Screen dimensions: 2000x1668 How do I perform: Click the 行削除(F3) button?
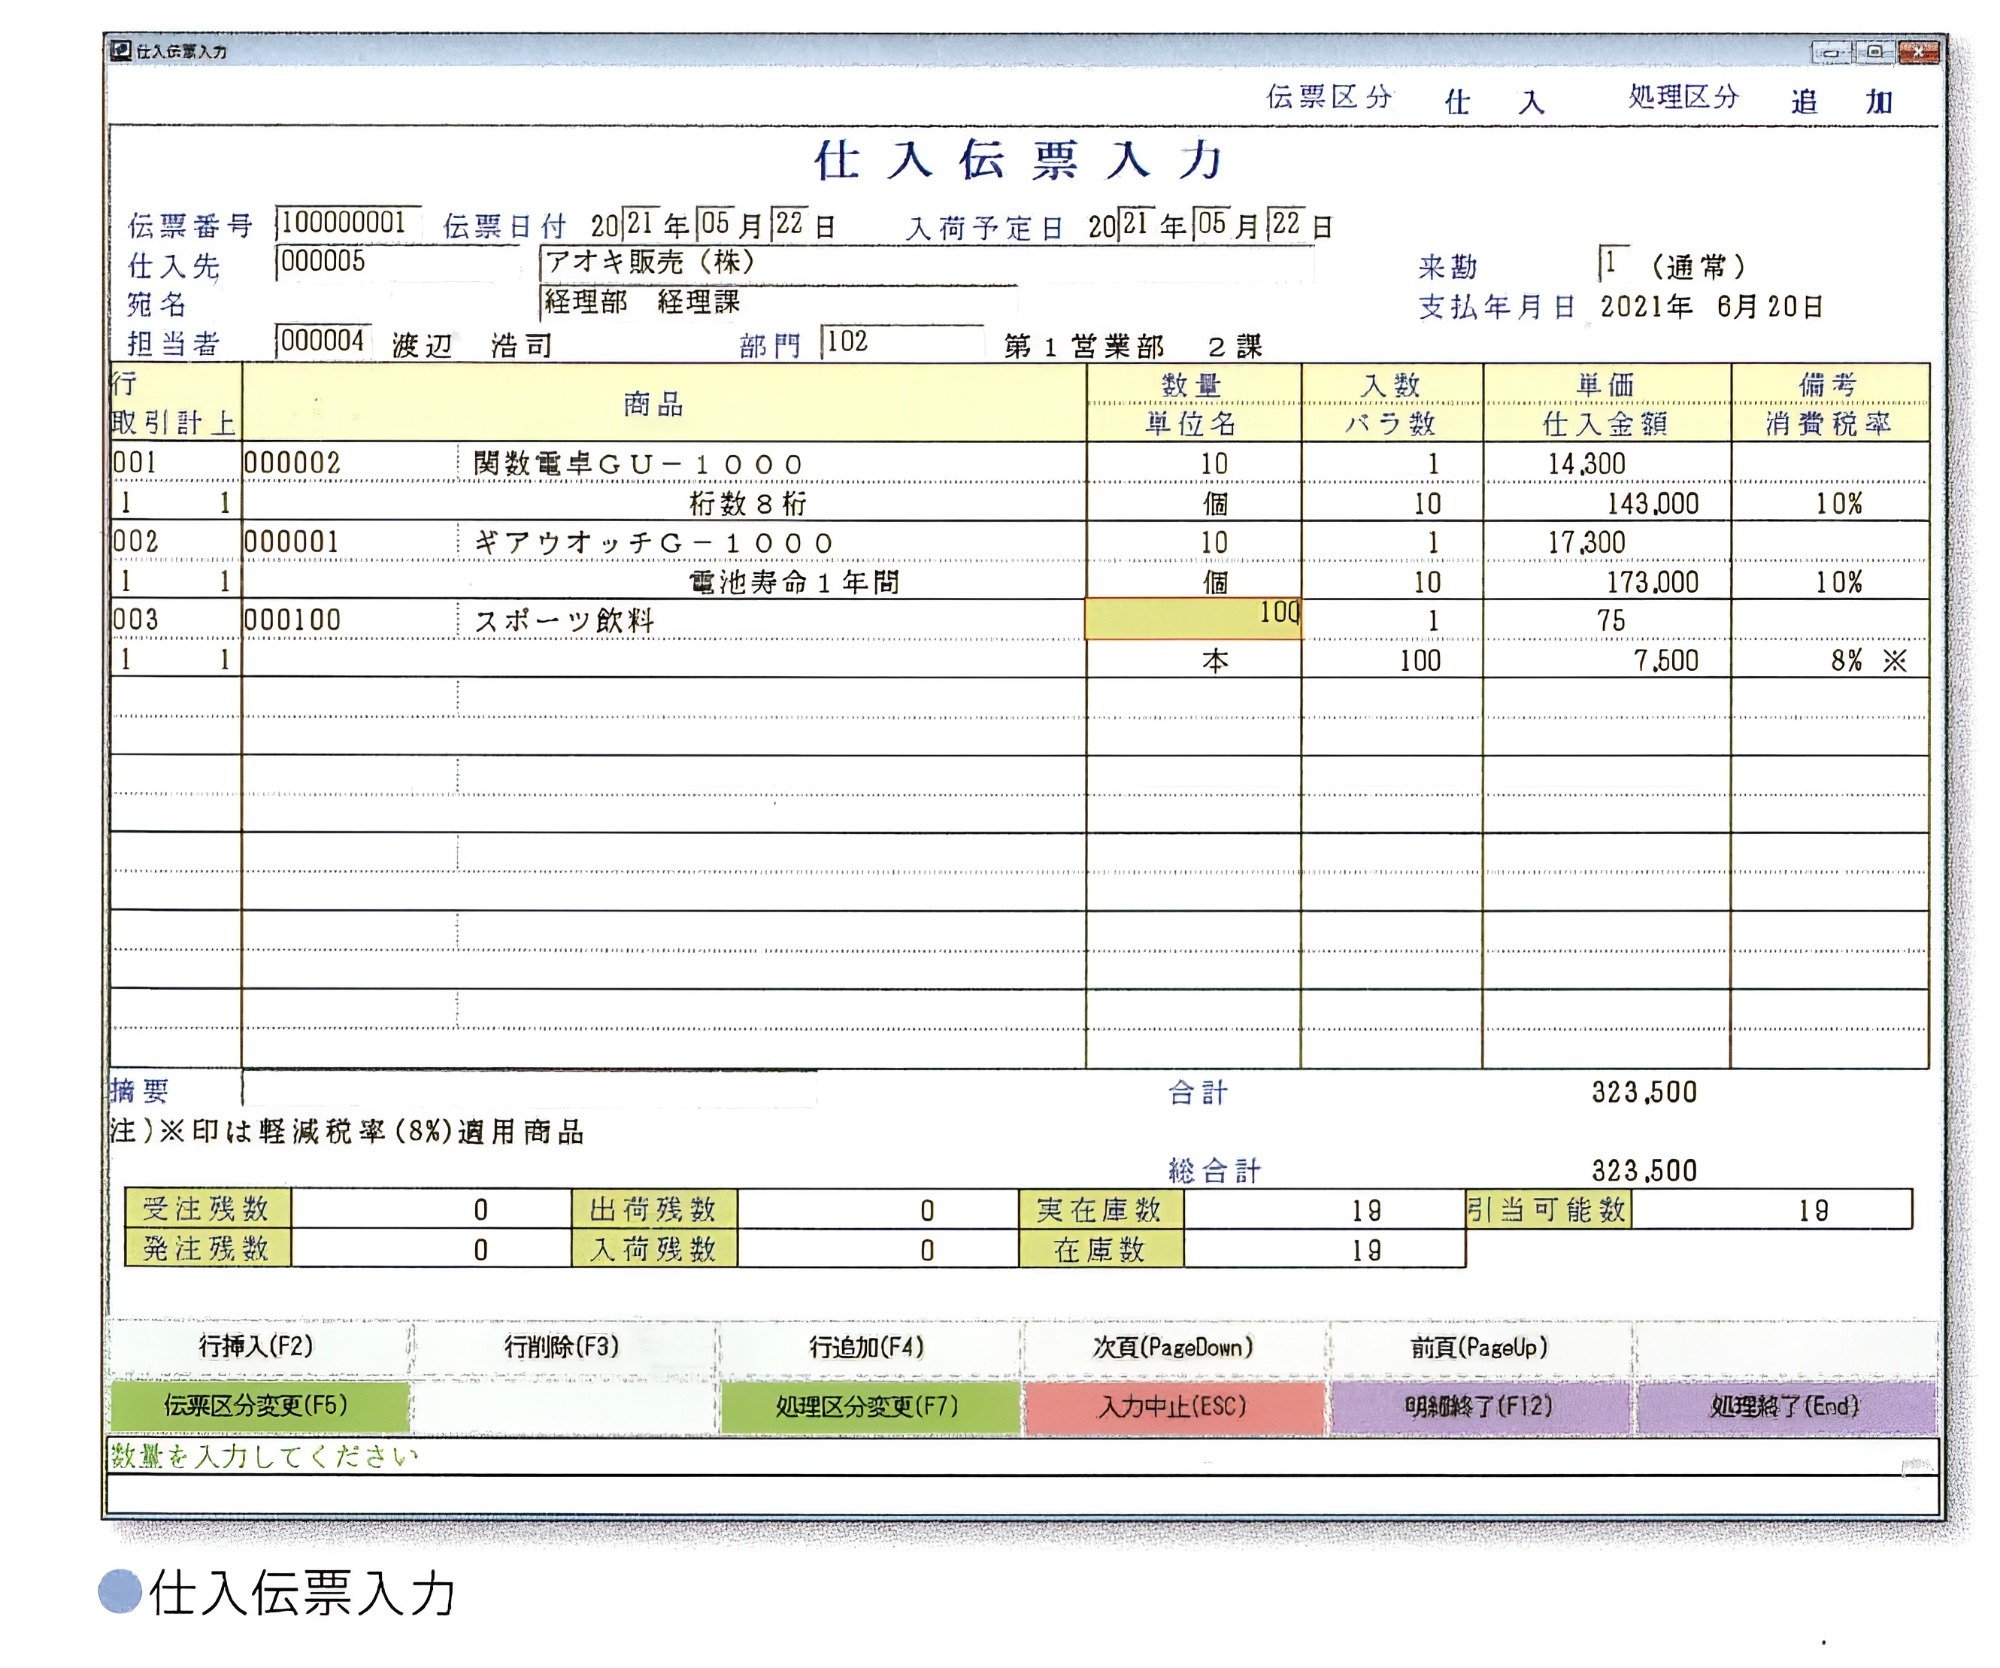[x=563, y=1347]
